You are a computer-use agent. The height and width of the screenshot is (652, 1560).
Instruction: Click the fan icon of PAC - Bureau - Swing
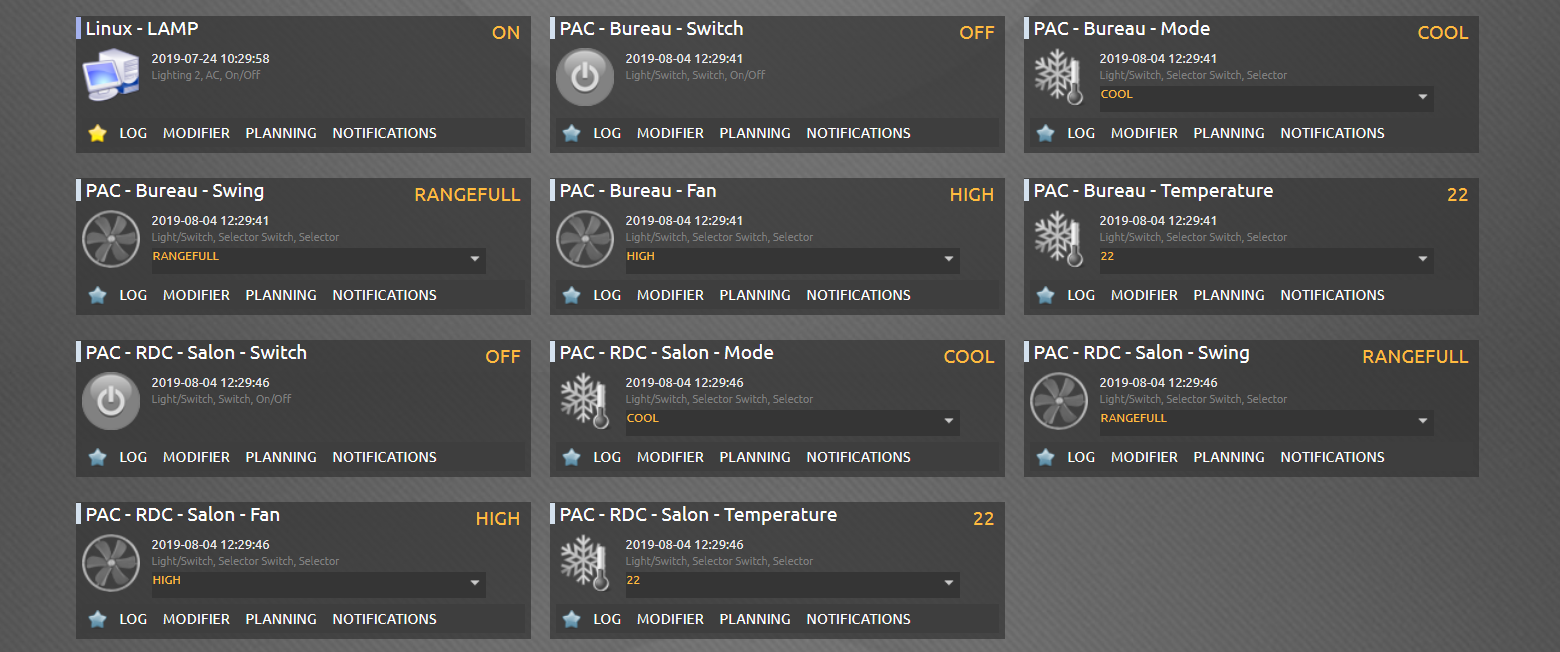pyautogui.click(x=110, y=239)
